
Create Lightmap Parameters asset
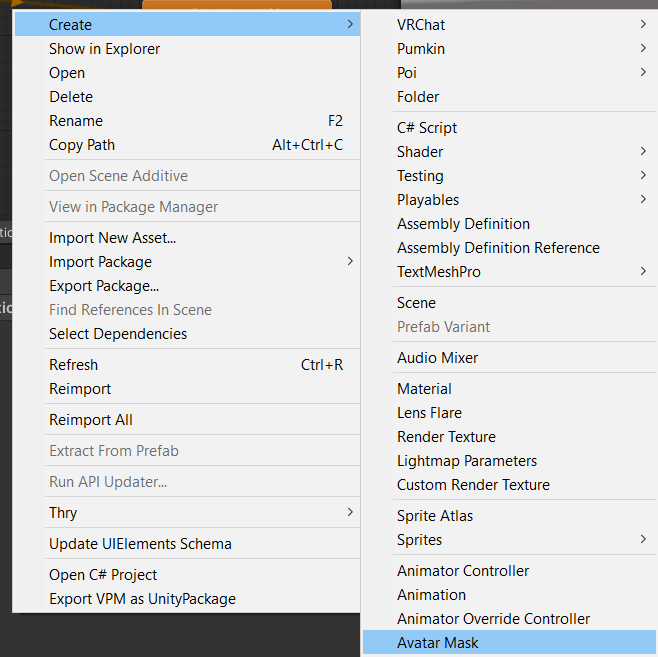click(509, 461)
